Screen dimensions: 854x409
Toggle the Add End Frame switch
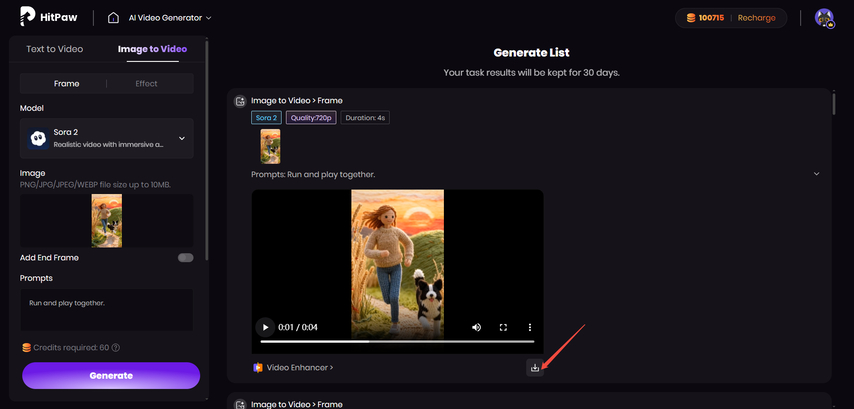pyautogui.click(x=186, y=258)
